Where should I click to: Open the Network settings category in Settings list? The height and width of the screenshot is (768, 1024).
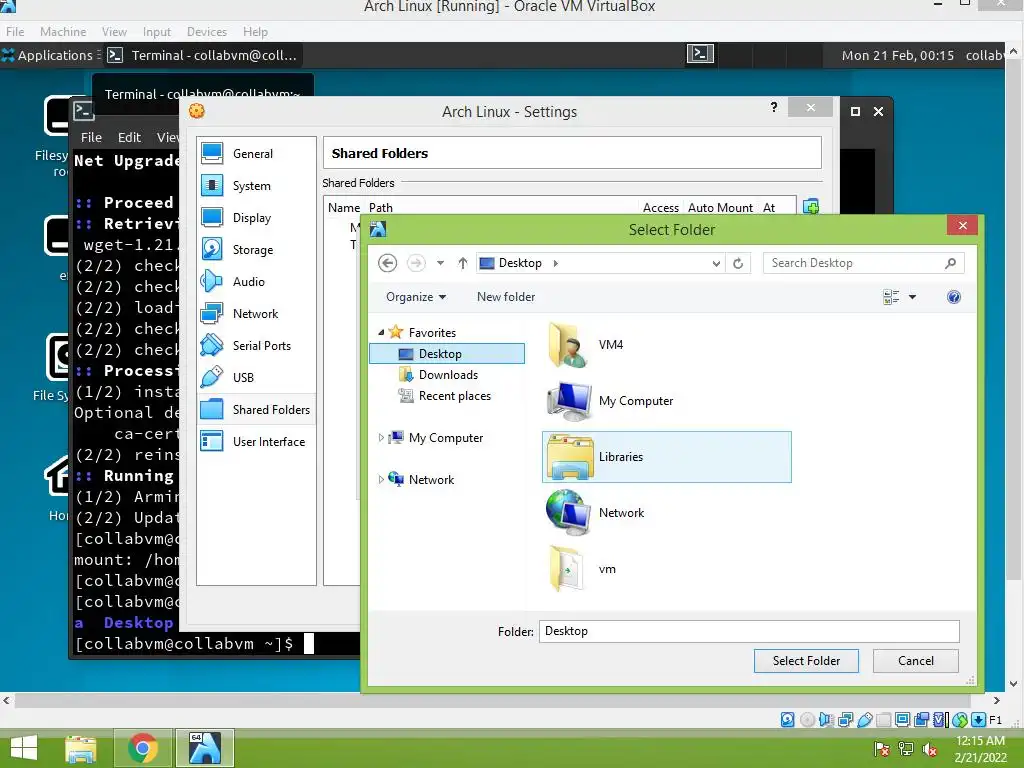256,313
